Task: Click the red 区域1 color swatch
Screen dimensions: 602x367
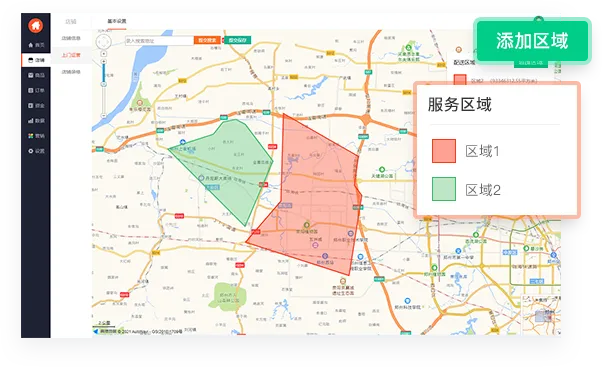Action: coord(444,151)
